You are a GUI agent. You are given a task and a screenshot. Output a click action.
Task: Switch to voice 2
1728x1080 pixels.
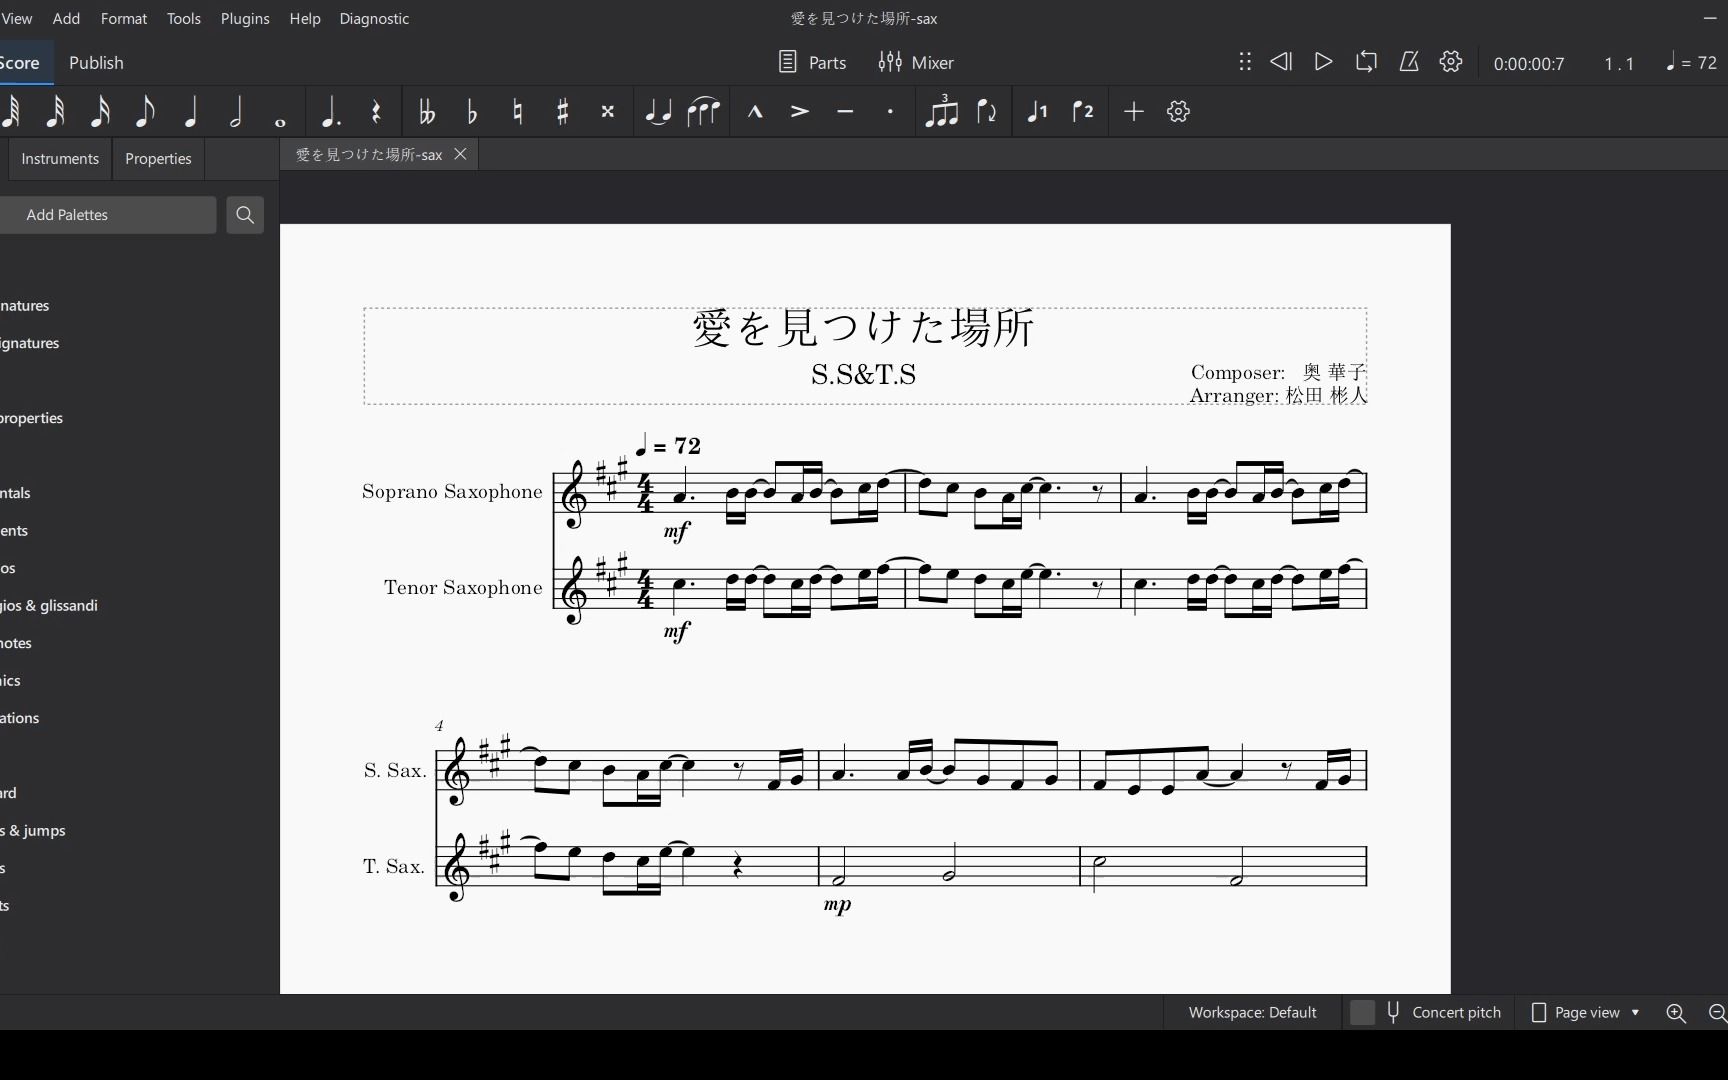point(1083,112)
